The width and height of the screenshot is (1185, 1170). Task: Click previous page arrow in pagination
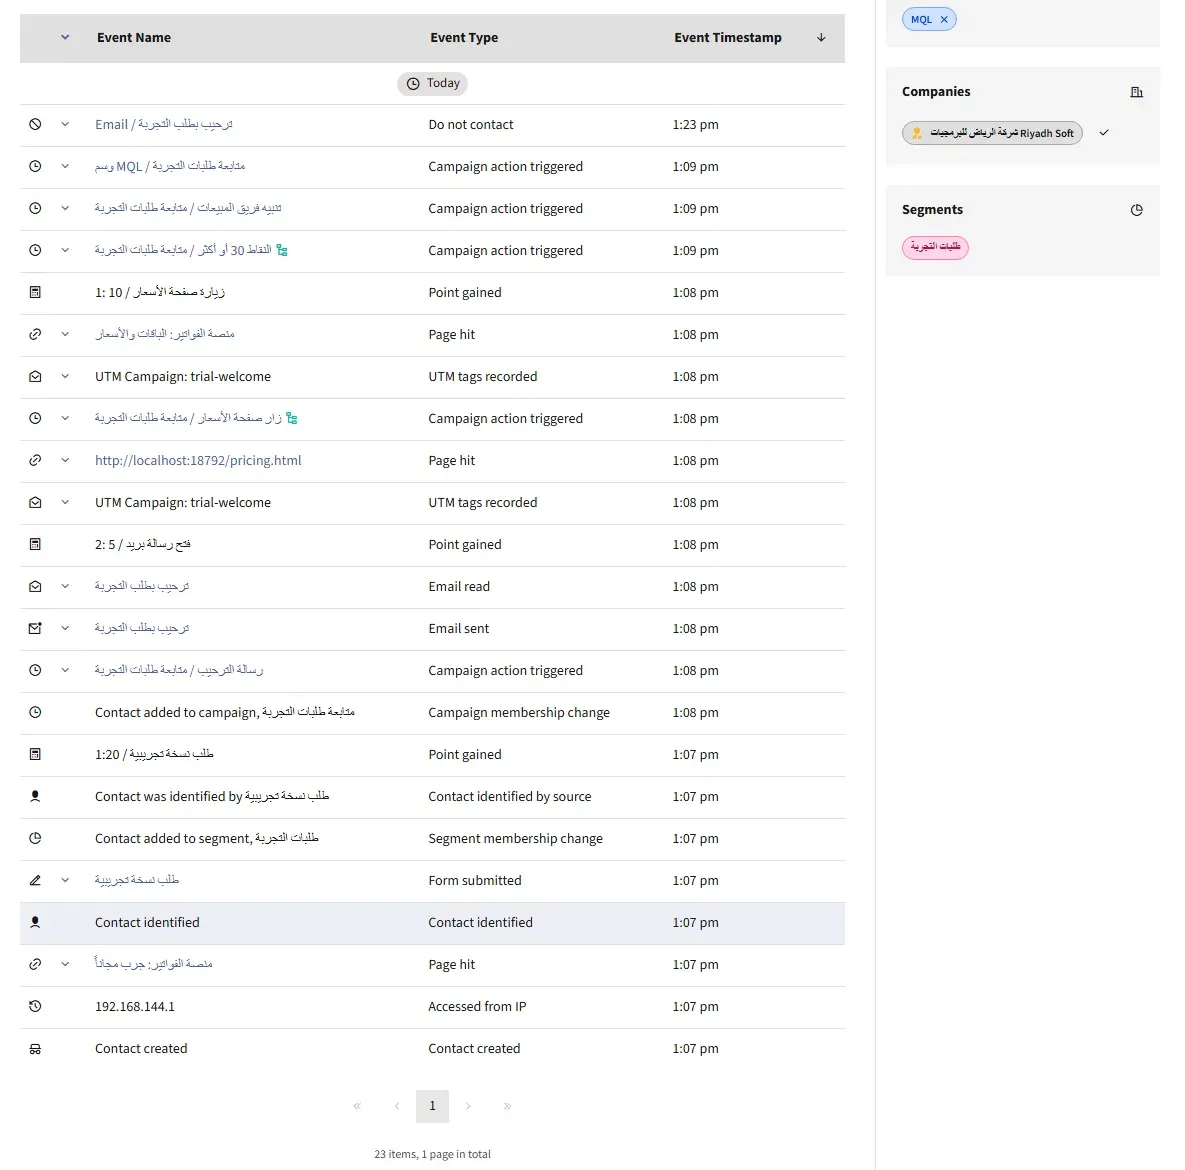click(397, 1106)
